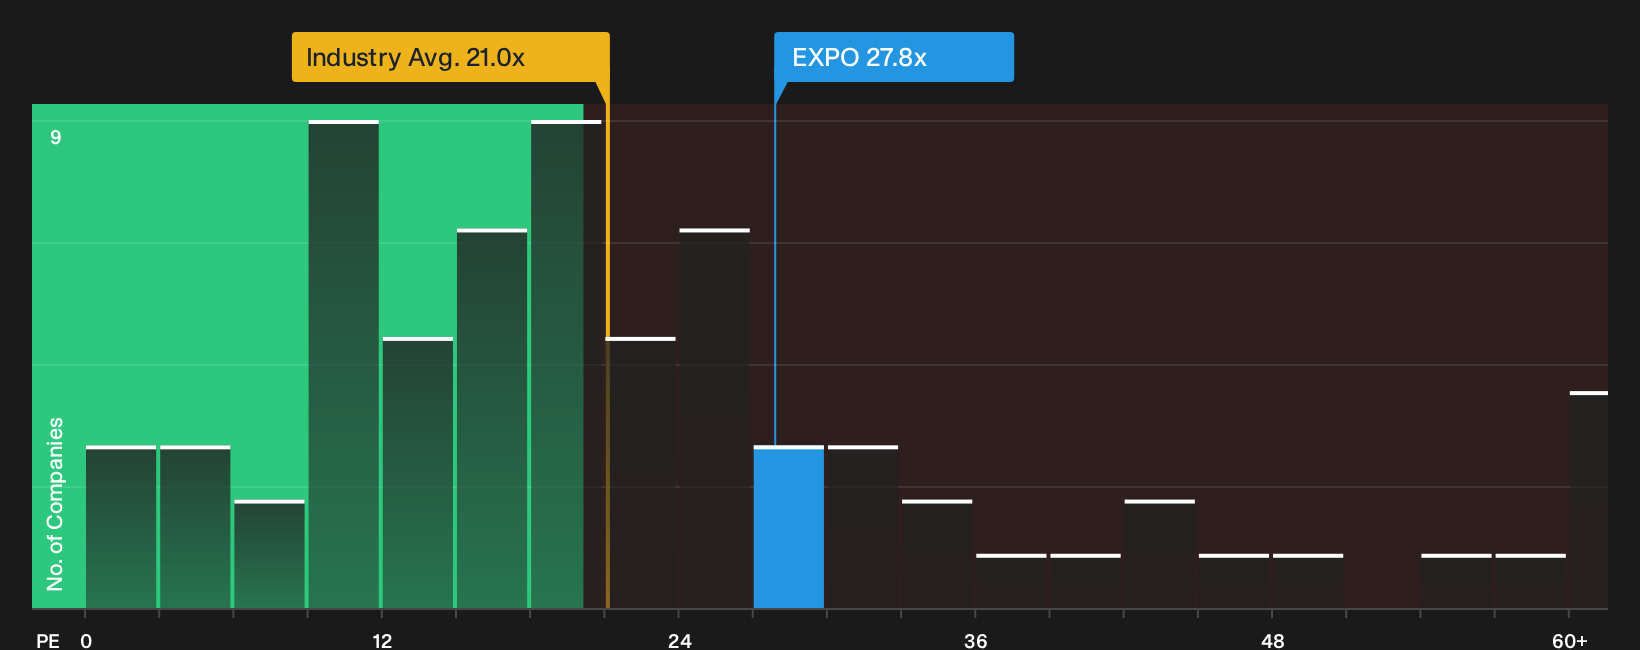Click the PE axis label 48

click(x=1272, y=641)
